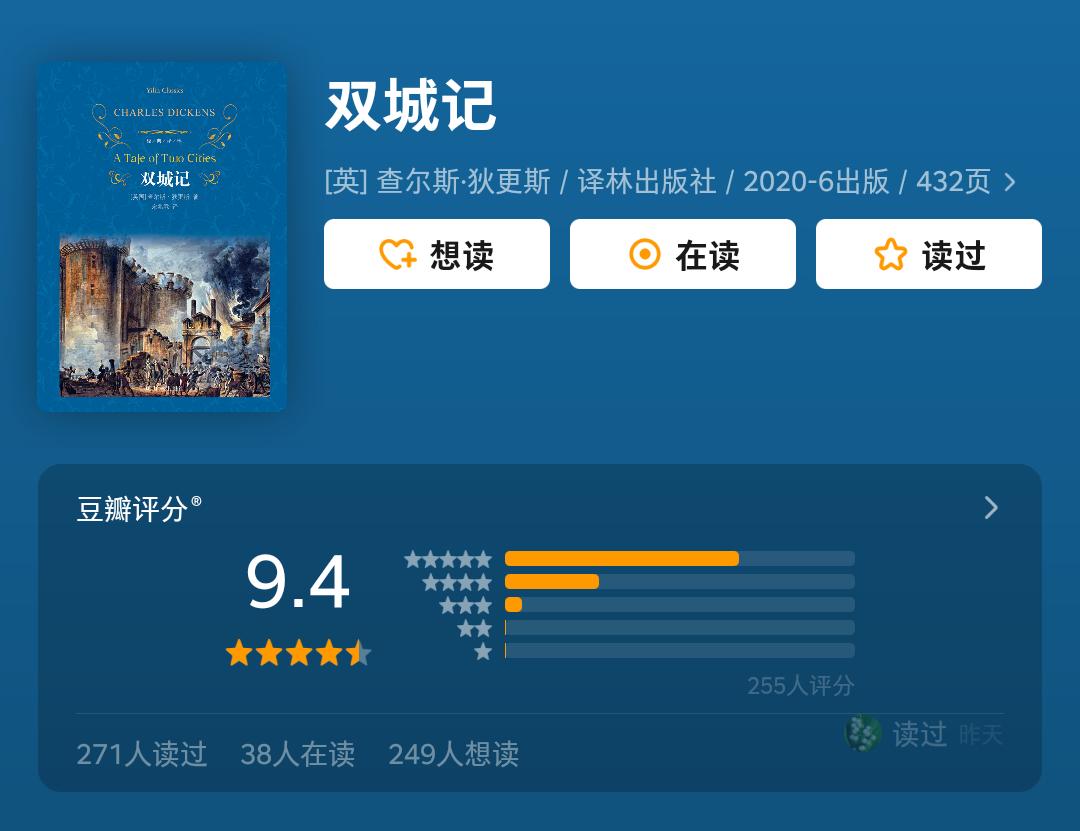Image resolution: width=1080 pixels, height=831 pixels.
Task: Select the one-star rating distribution bar
Action: [679, 650]
